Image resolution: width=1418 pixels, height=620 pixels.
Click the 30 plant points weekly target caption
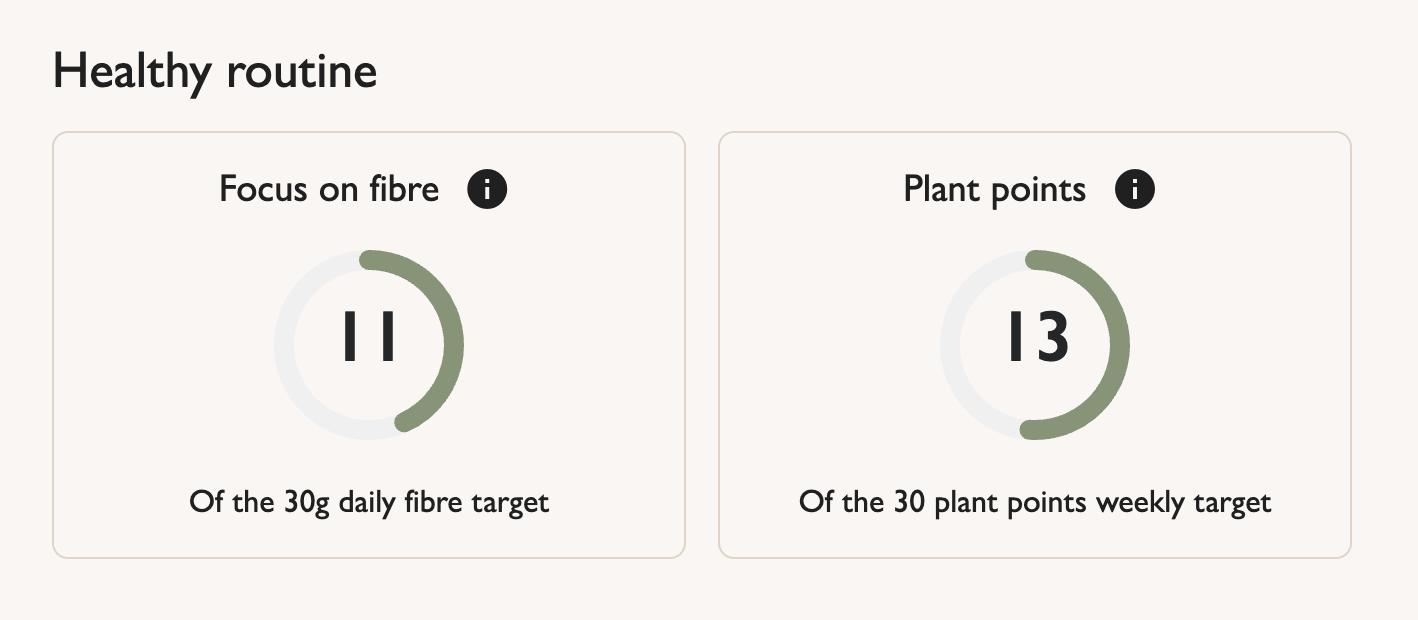[1035, 501]
